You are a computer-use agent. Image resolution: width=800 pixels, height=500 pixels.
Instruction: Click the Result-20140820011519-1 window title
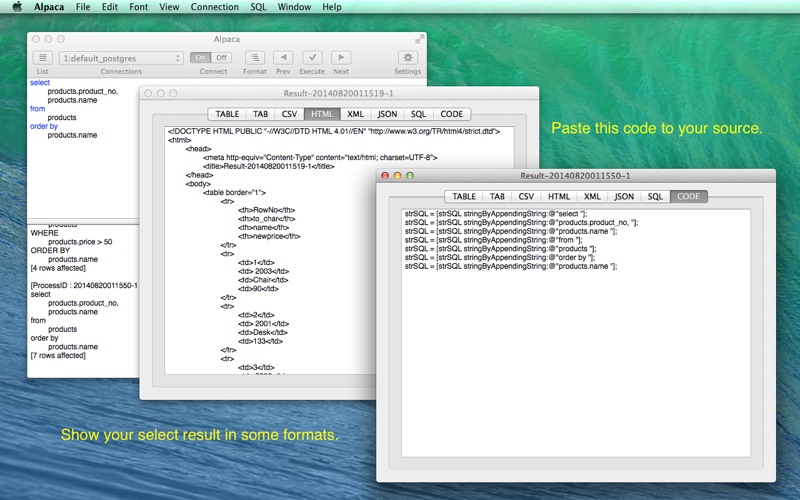(338, 93)
